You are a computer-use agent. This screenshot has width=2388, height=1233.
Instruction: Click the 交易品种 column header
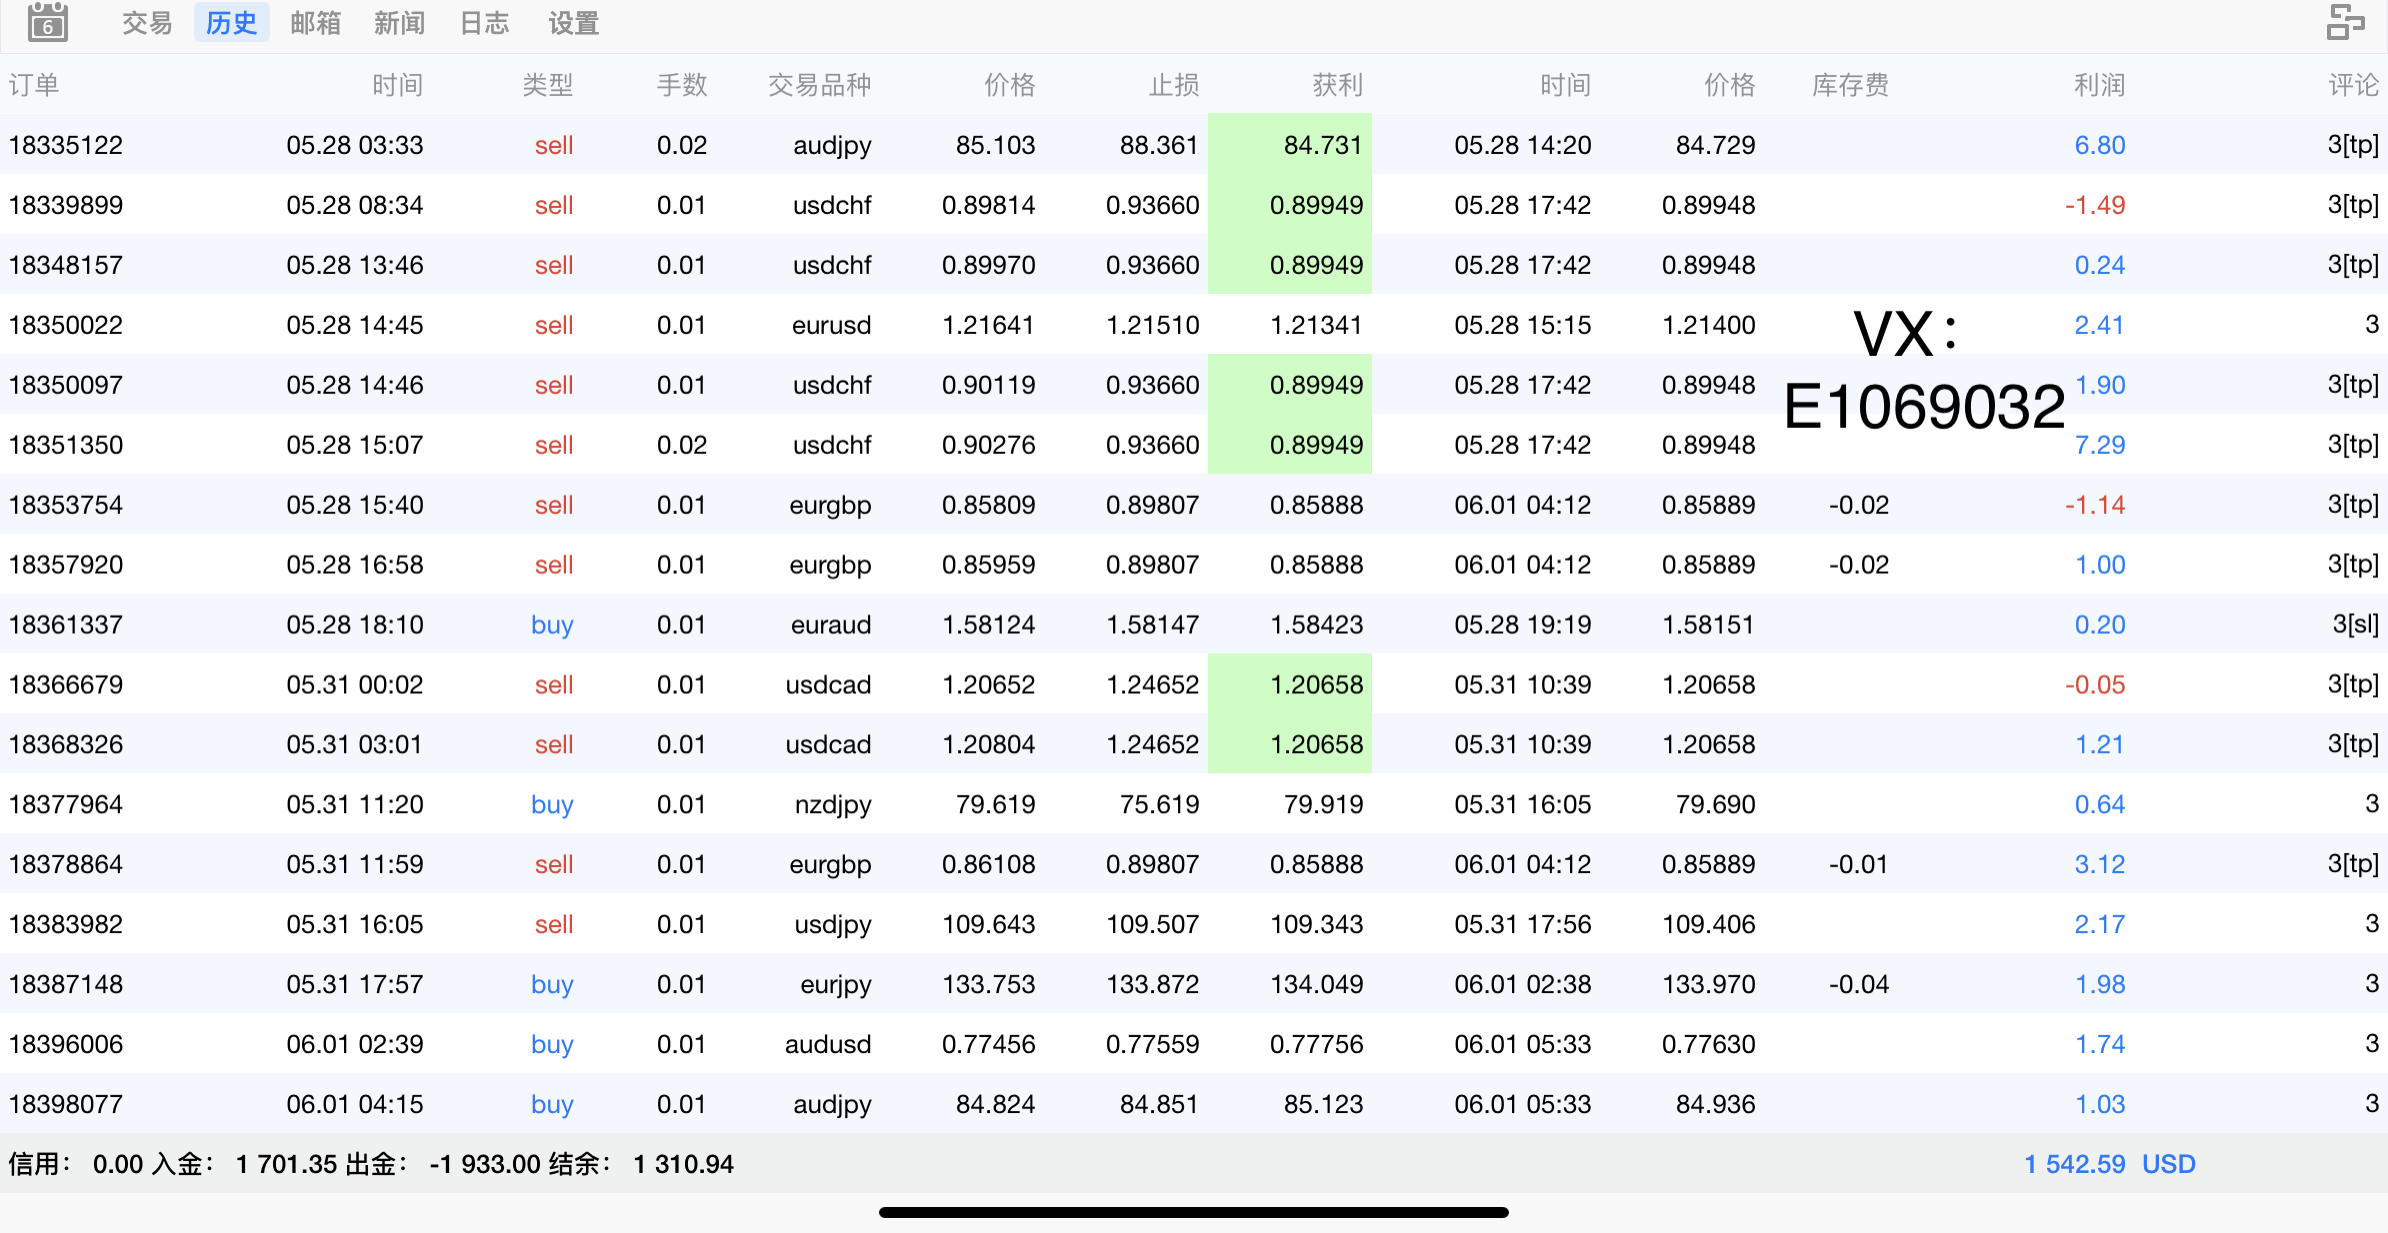(819, 85)
